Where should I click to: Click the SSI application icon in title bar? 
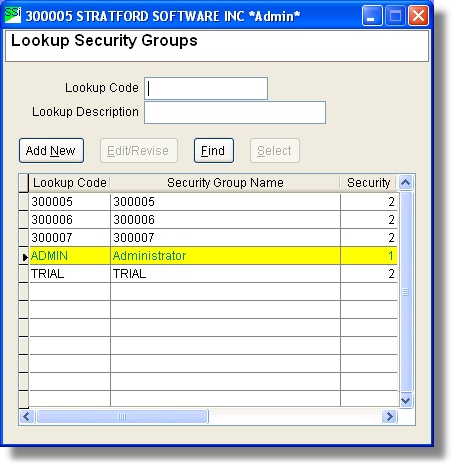13,15
